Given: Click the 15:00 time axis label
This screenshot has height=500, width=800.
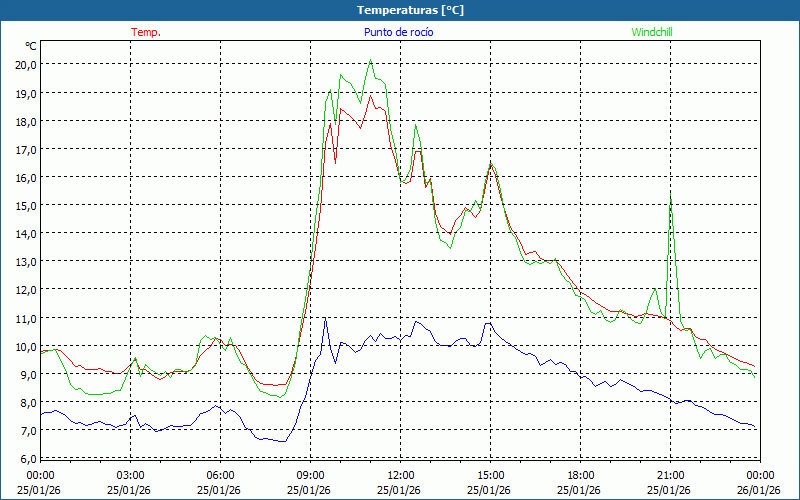Looking at the screenshot, I should tap(491, 475).
